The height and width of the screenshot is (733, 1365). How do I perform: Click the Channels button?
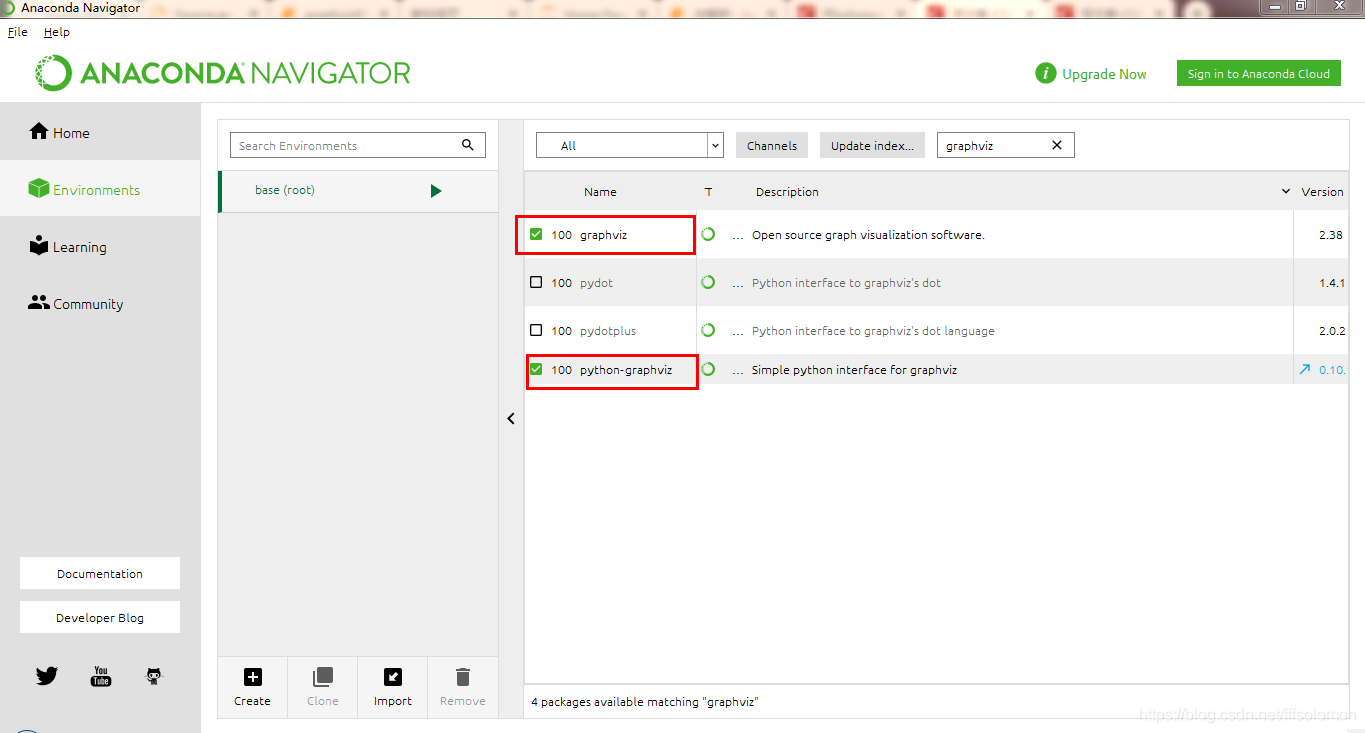(772, 145)
